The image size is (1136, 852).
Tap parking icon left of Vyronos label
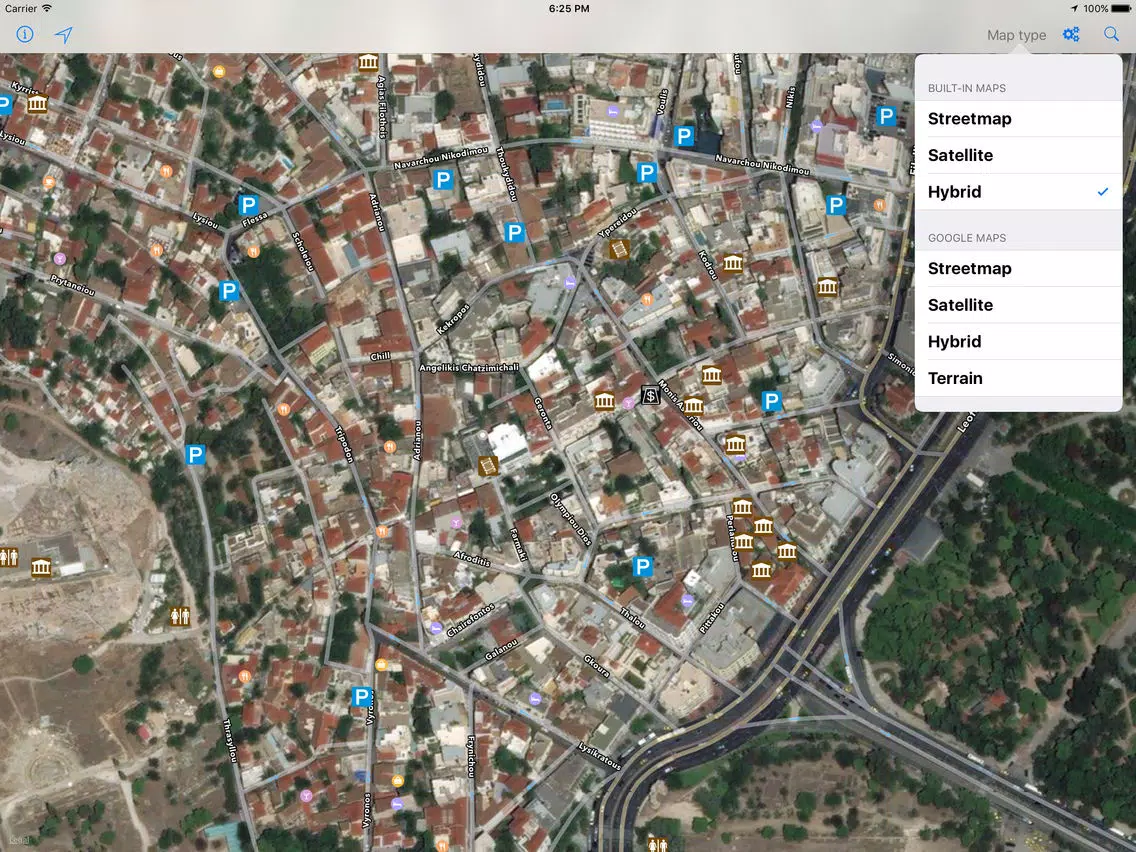361,696
